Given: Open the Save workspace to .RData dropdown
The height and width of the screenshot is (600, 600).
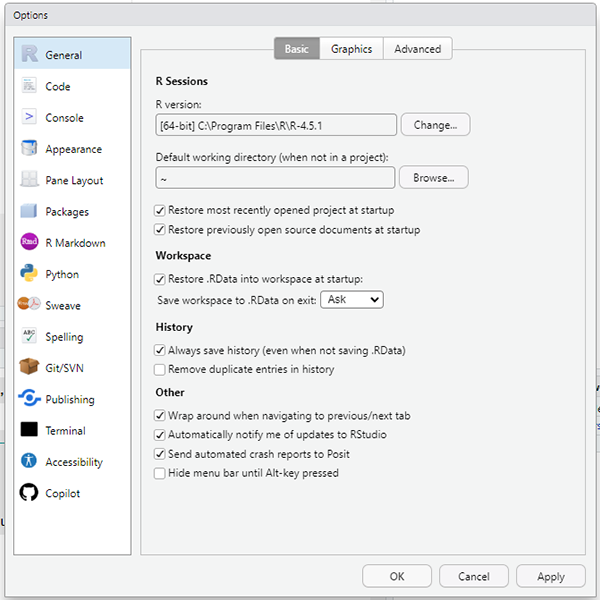Looking at the screenshot, I should coord(351,299).
